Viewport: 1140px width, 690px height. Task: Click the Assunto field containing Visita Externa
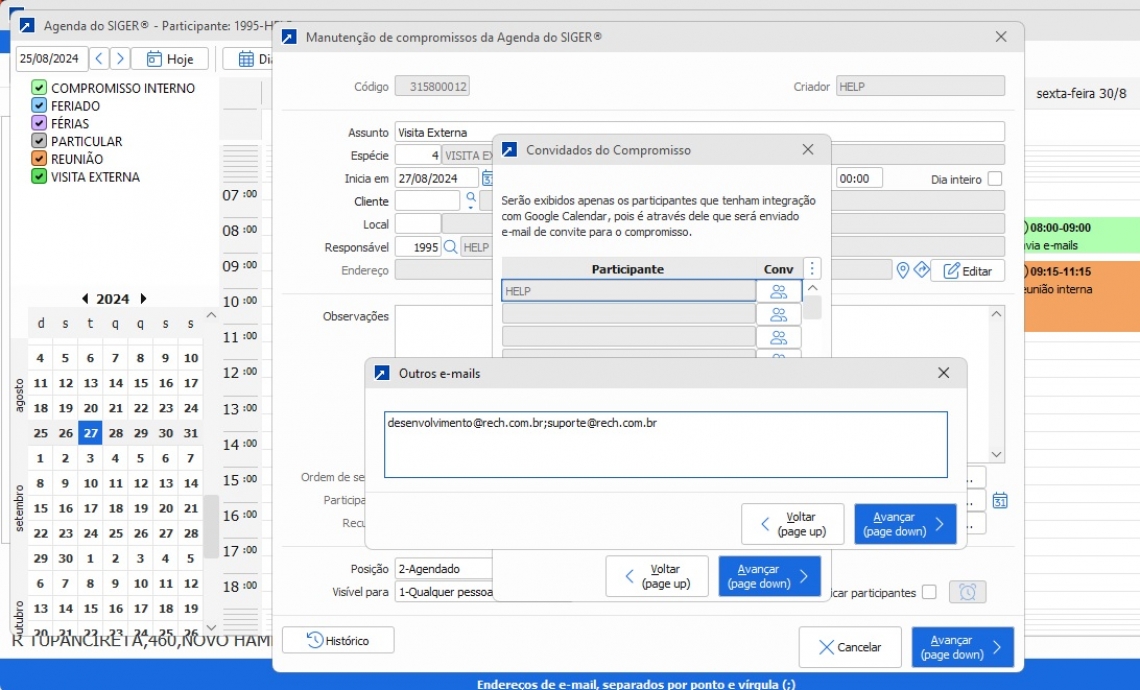[x=699, y=132]
